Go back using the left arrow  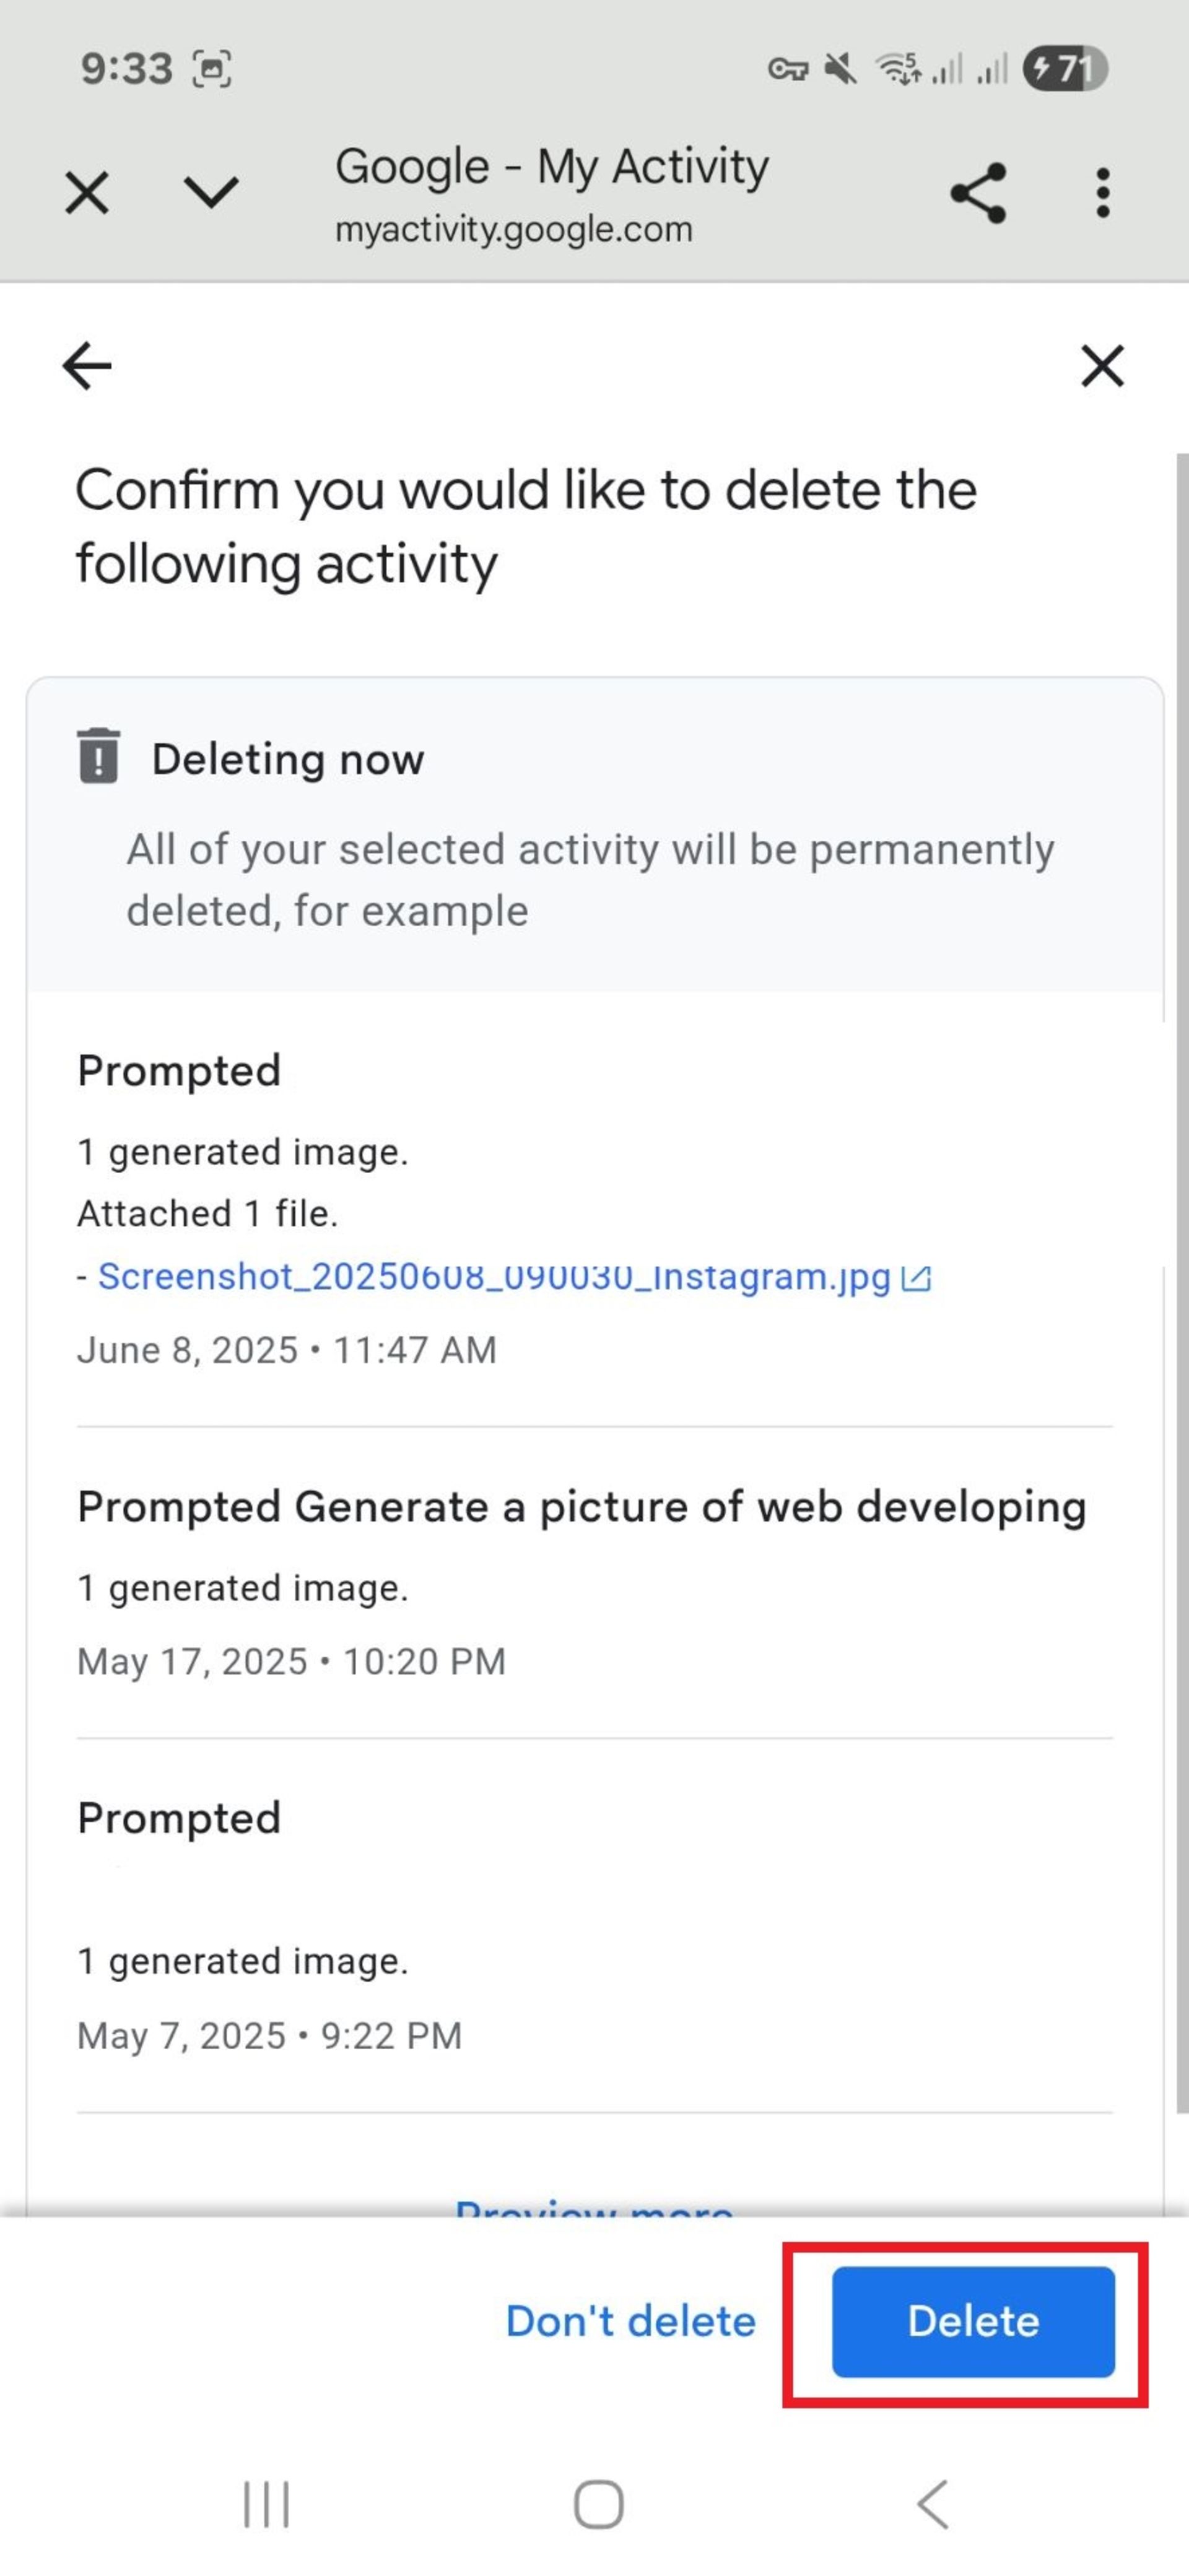pyautogui.click(x=87, y=365)
